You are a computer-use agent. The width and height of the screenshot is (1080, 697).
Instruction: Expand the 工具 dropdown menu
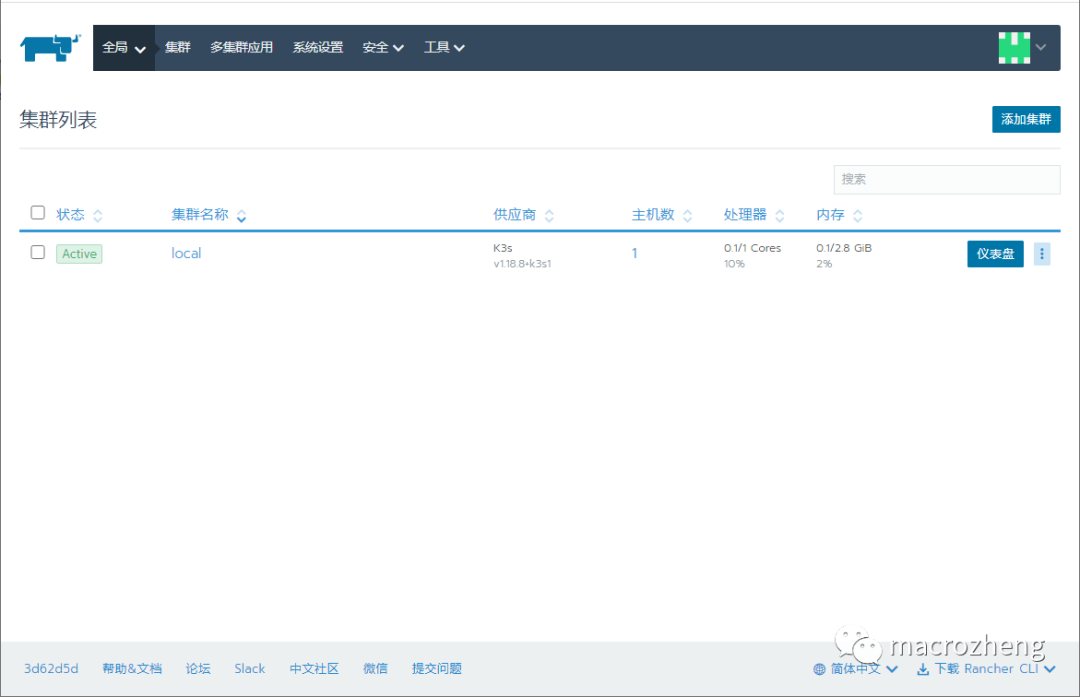[x=444, y=47]
